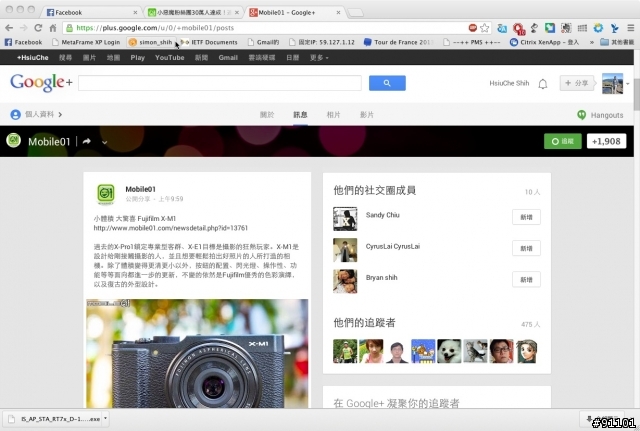Switch to the middle Chinese-titled browser tab
This screenshot has width=640, height=431.
coord(193,12)
